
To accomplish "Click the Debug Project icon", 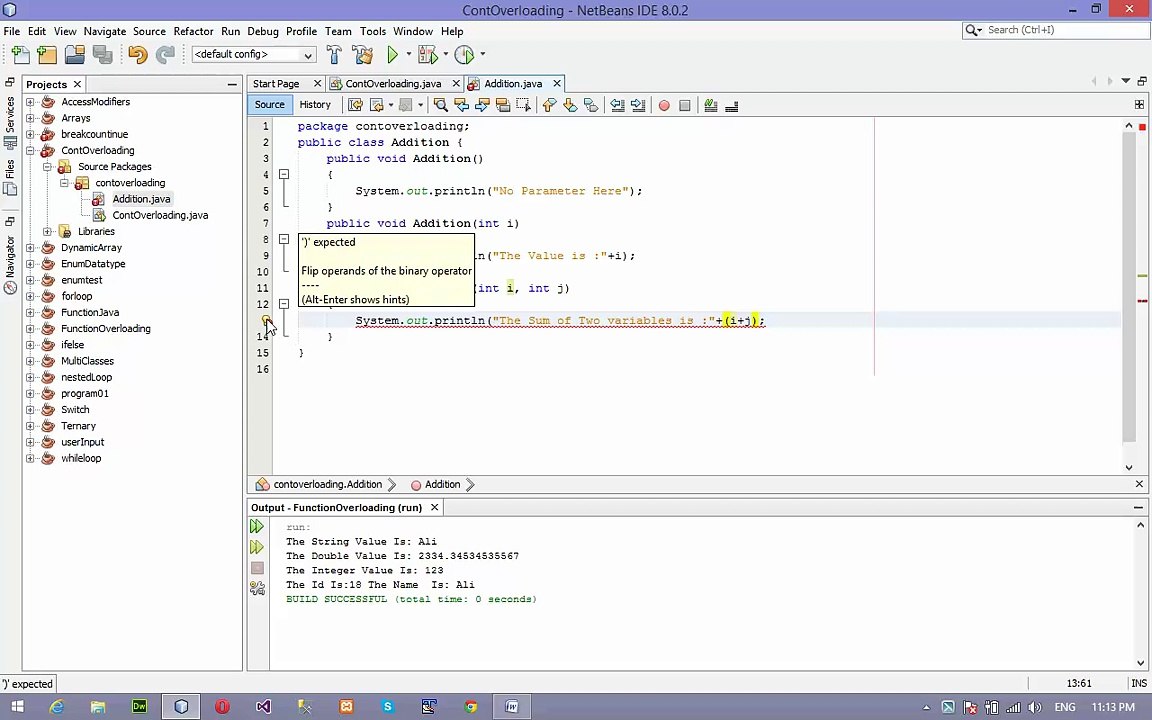I will (428, 54).
